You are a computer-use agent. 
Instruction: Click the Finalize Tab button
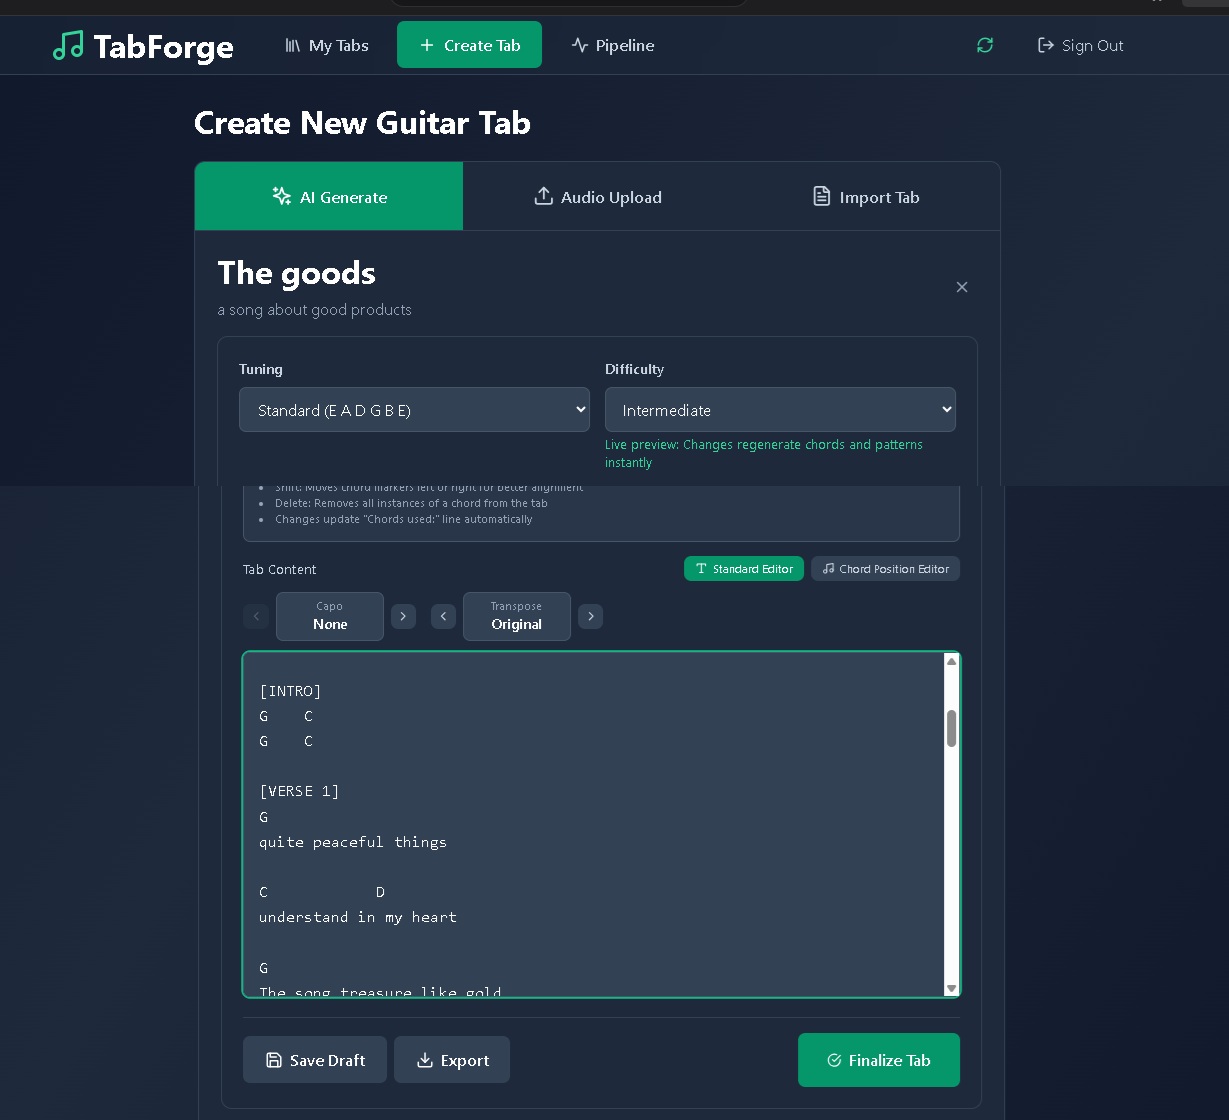point(878,1060)
